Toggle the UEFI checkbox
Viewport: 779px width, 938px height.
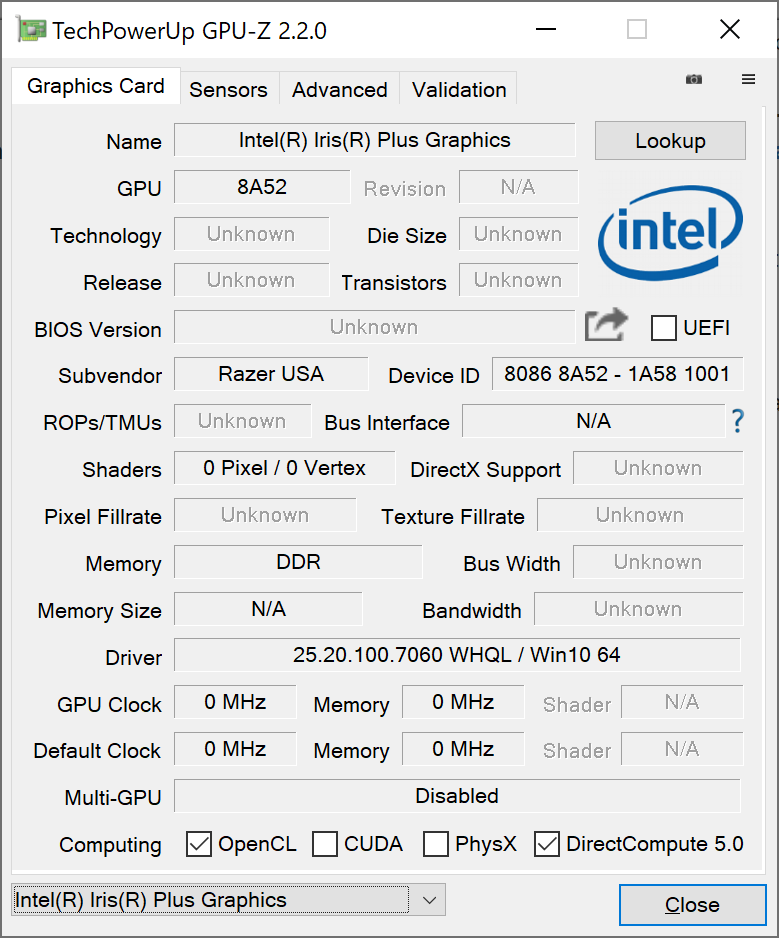pos(664,328)
